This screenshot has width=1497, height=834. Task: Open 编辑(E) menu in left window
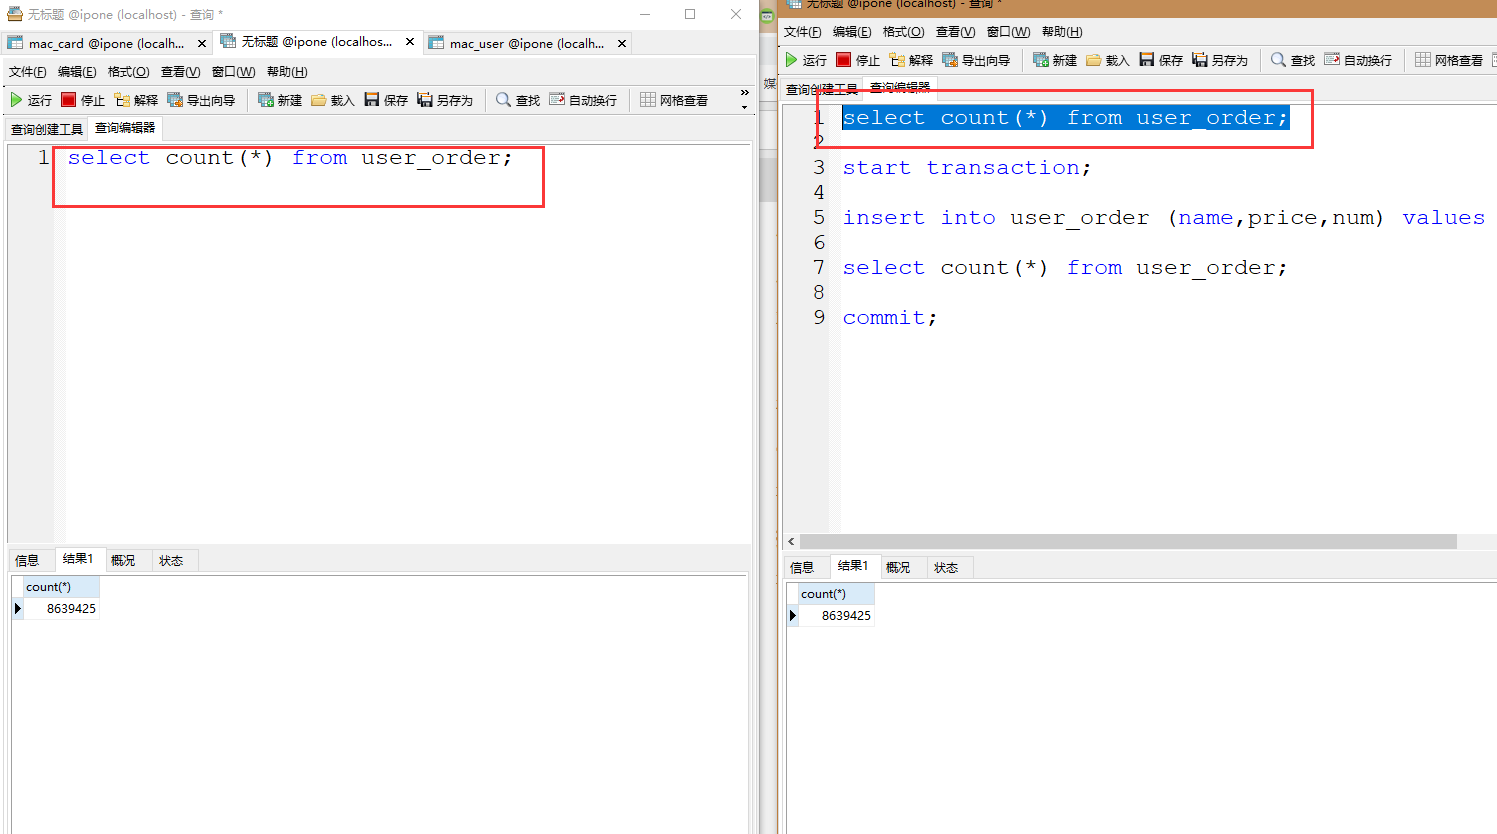[x=77, y=72]
